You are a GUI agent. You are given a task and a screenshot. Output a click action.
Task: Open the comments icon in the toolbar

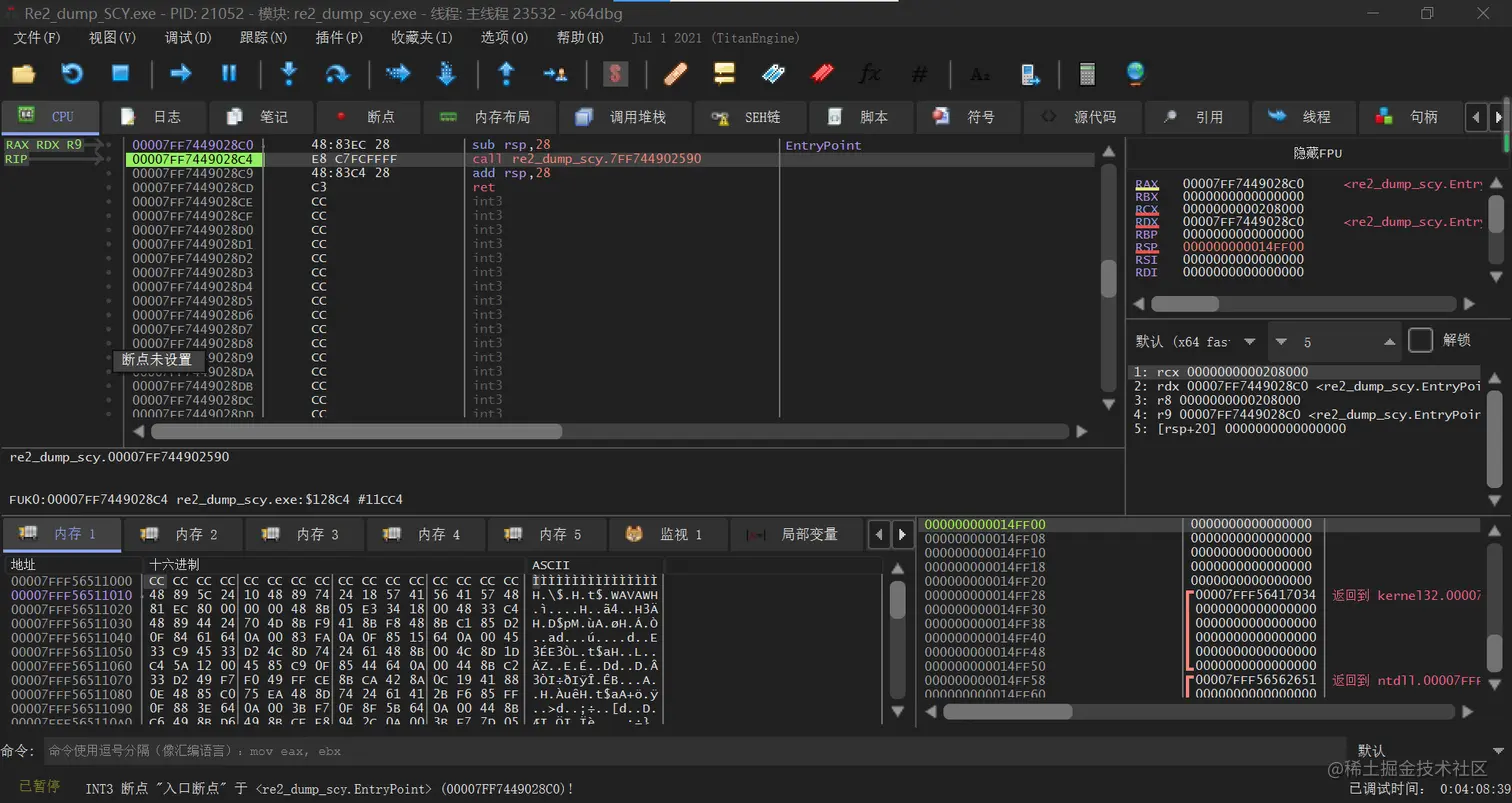724,73
